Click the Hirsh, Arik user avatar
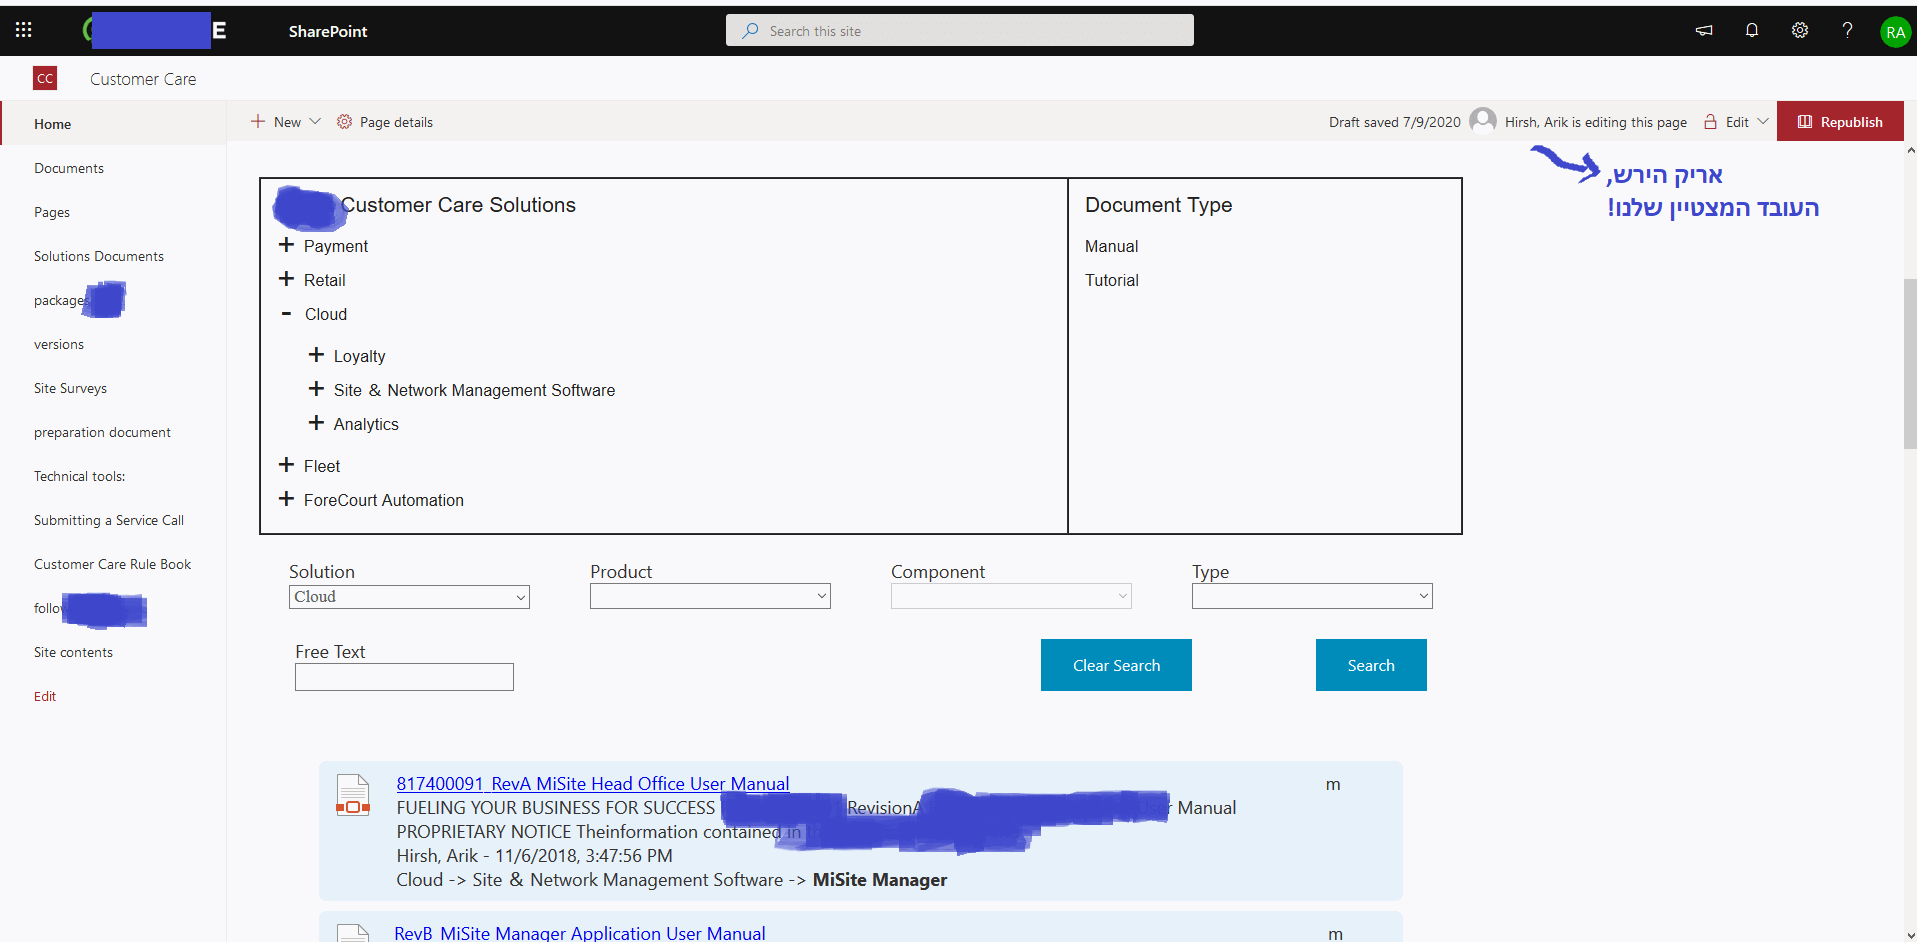This screenshot has width=1917, height=942. [x=1483, y=120]
